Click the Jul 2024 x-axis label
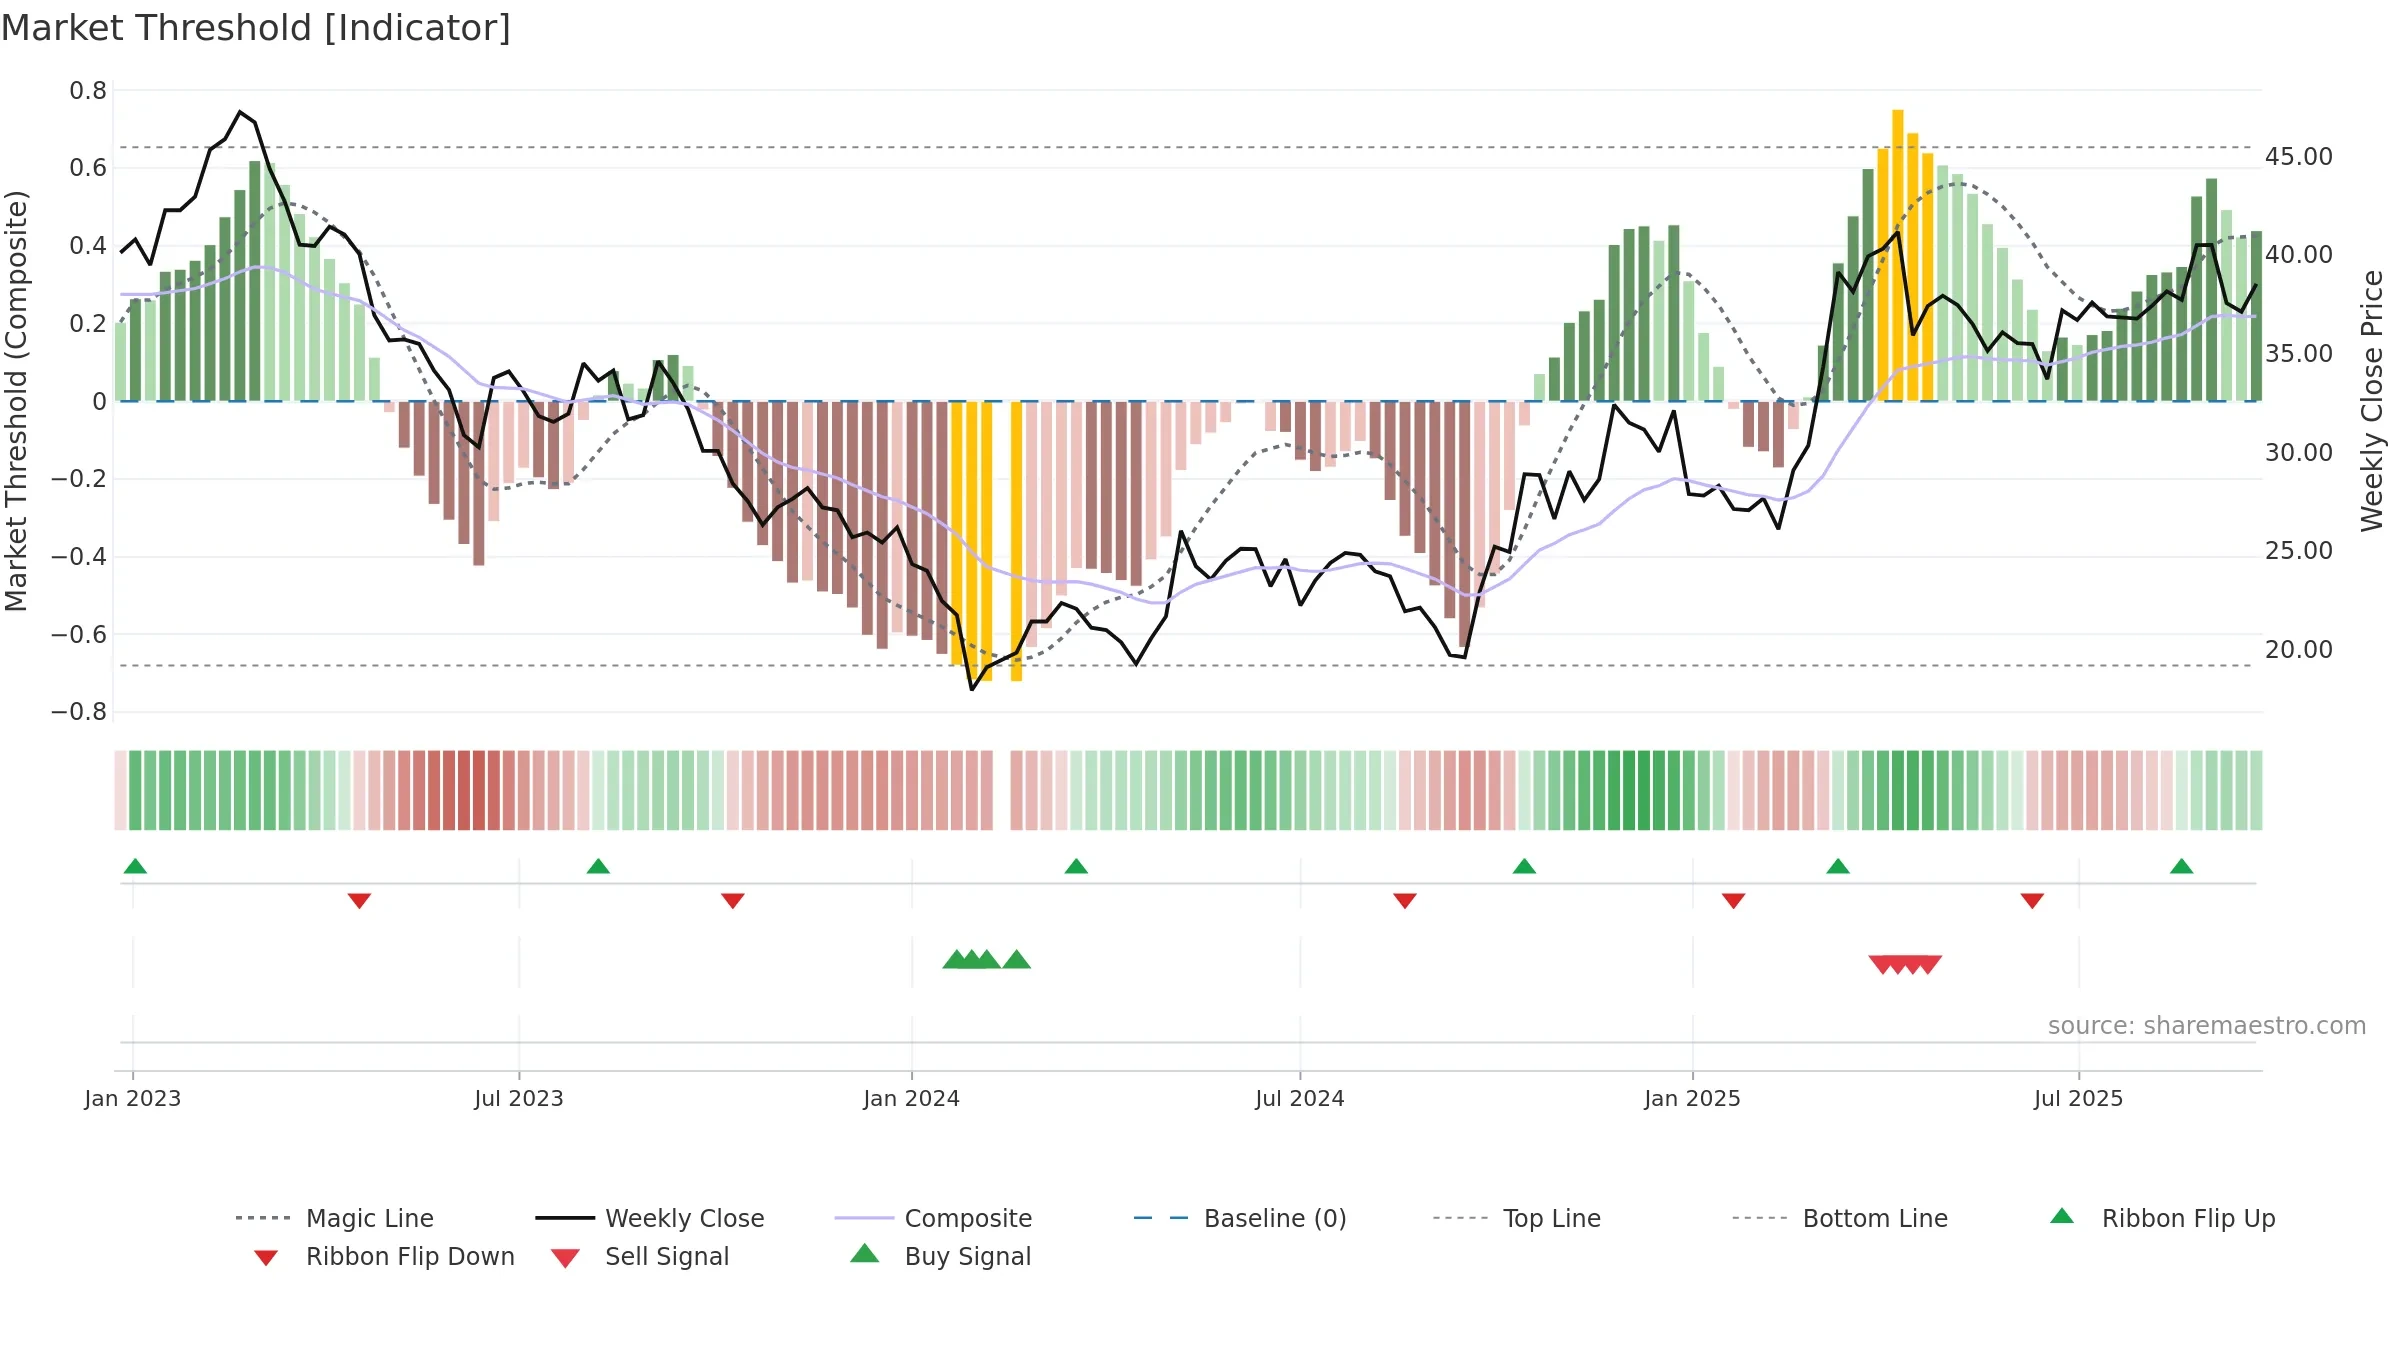2400x1350 pixels. click(x=1300, y=1098)
